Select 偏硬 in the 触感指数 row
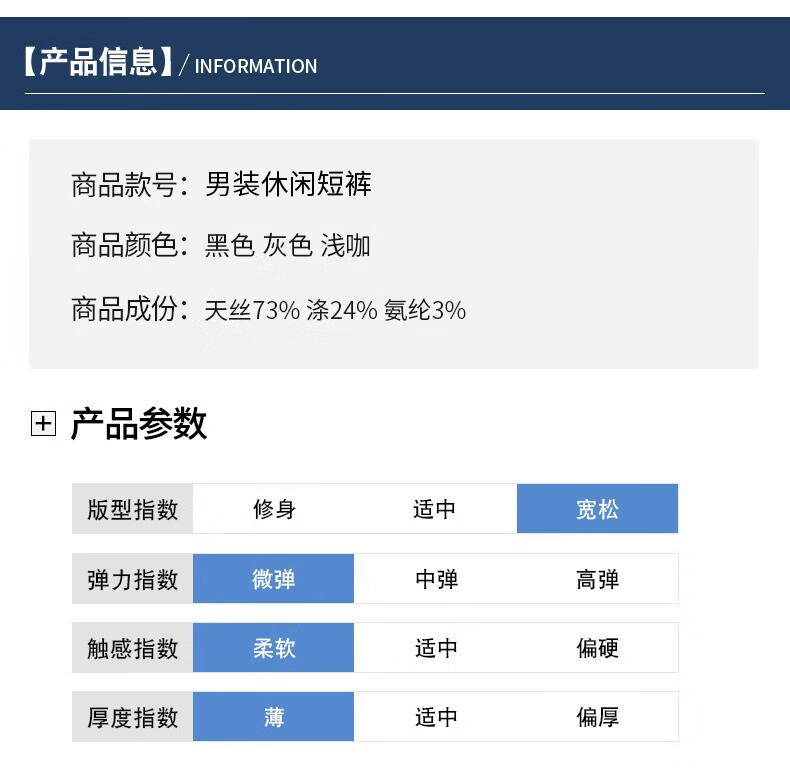790x777 pixels. coord(598,648)
